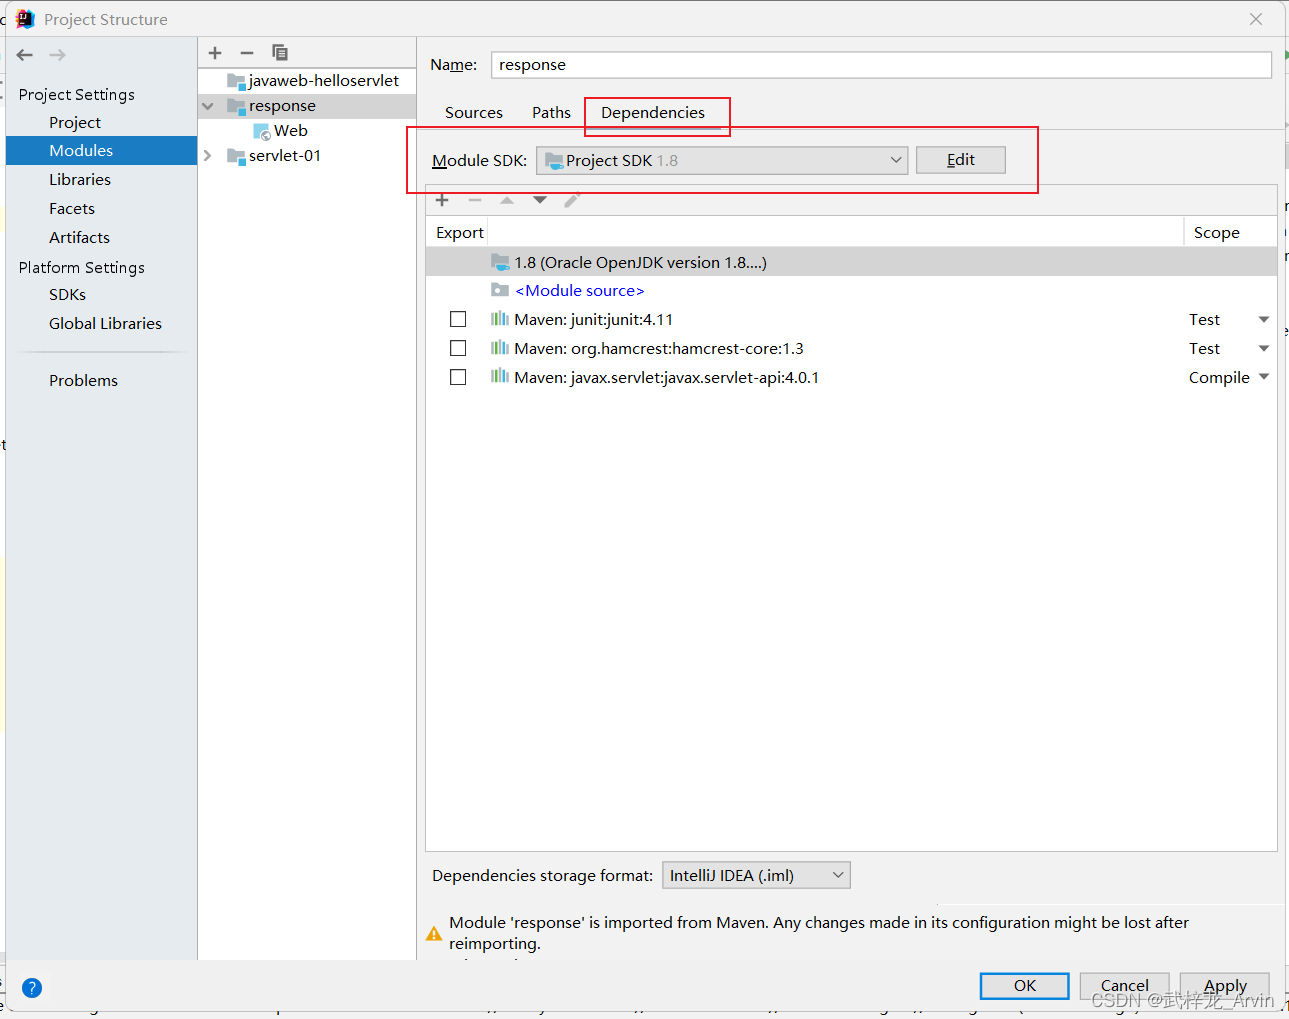
Task: Open scope dropdown for javax.servlet-api
Action: 1264,377
